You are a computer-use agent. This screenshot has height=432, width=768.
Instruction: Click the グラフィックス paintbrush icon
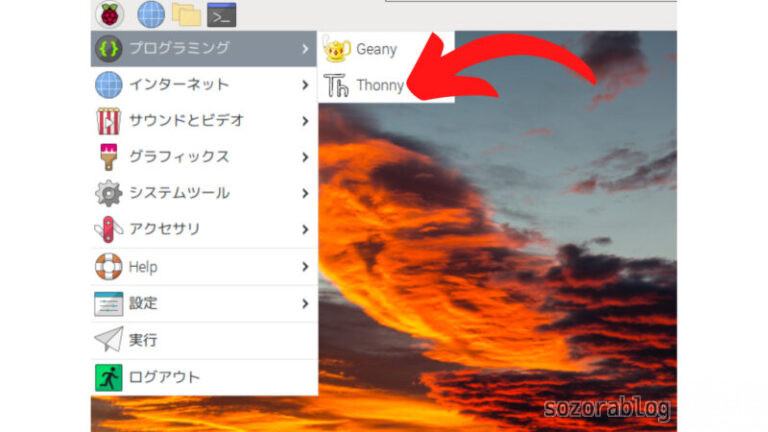(x=108, y=157)
